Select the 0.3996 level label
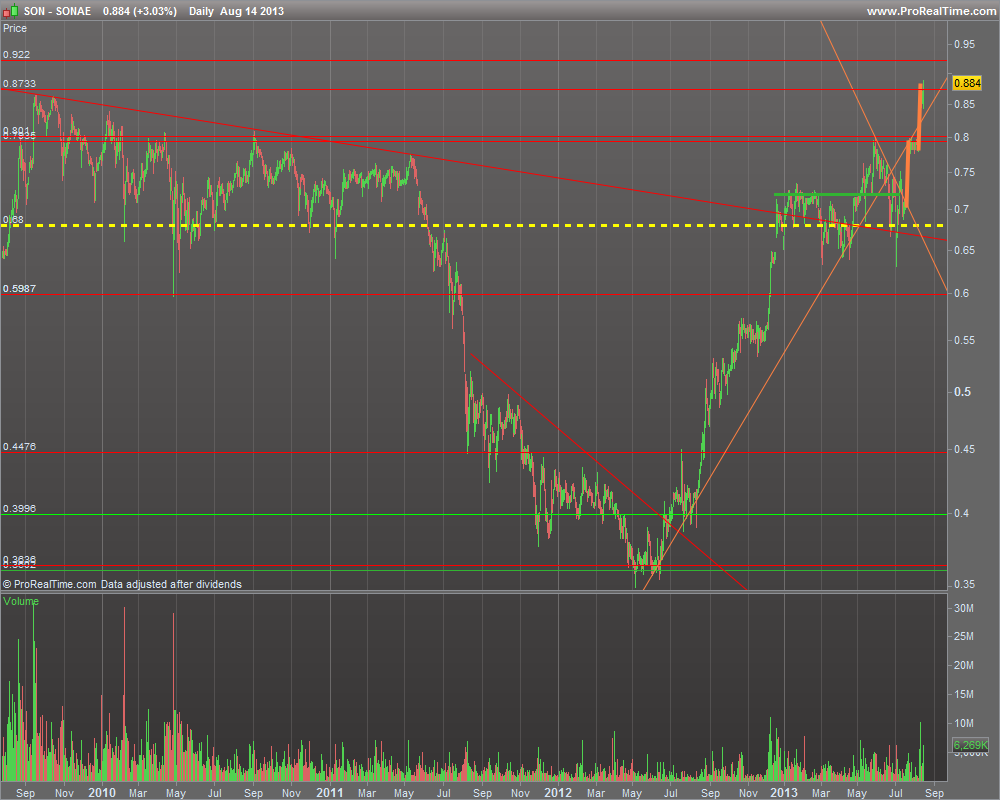The width and height of the screenshot is (1000, 800). [x=19, y=508]
